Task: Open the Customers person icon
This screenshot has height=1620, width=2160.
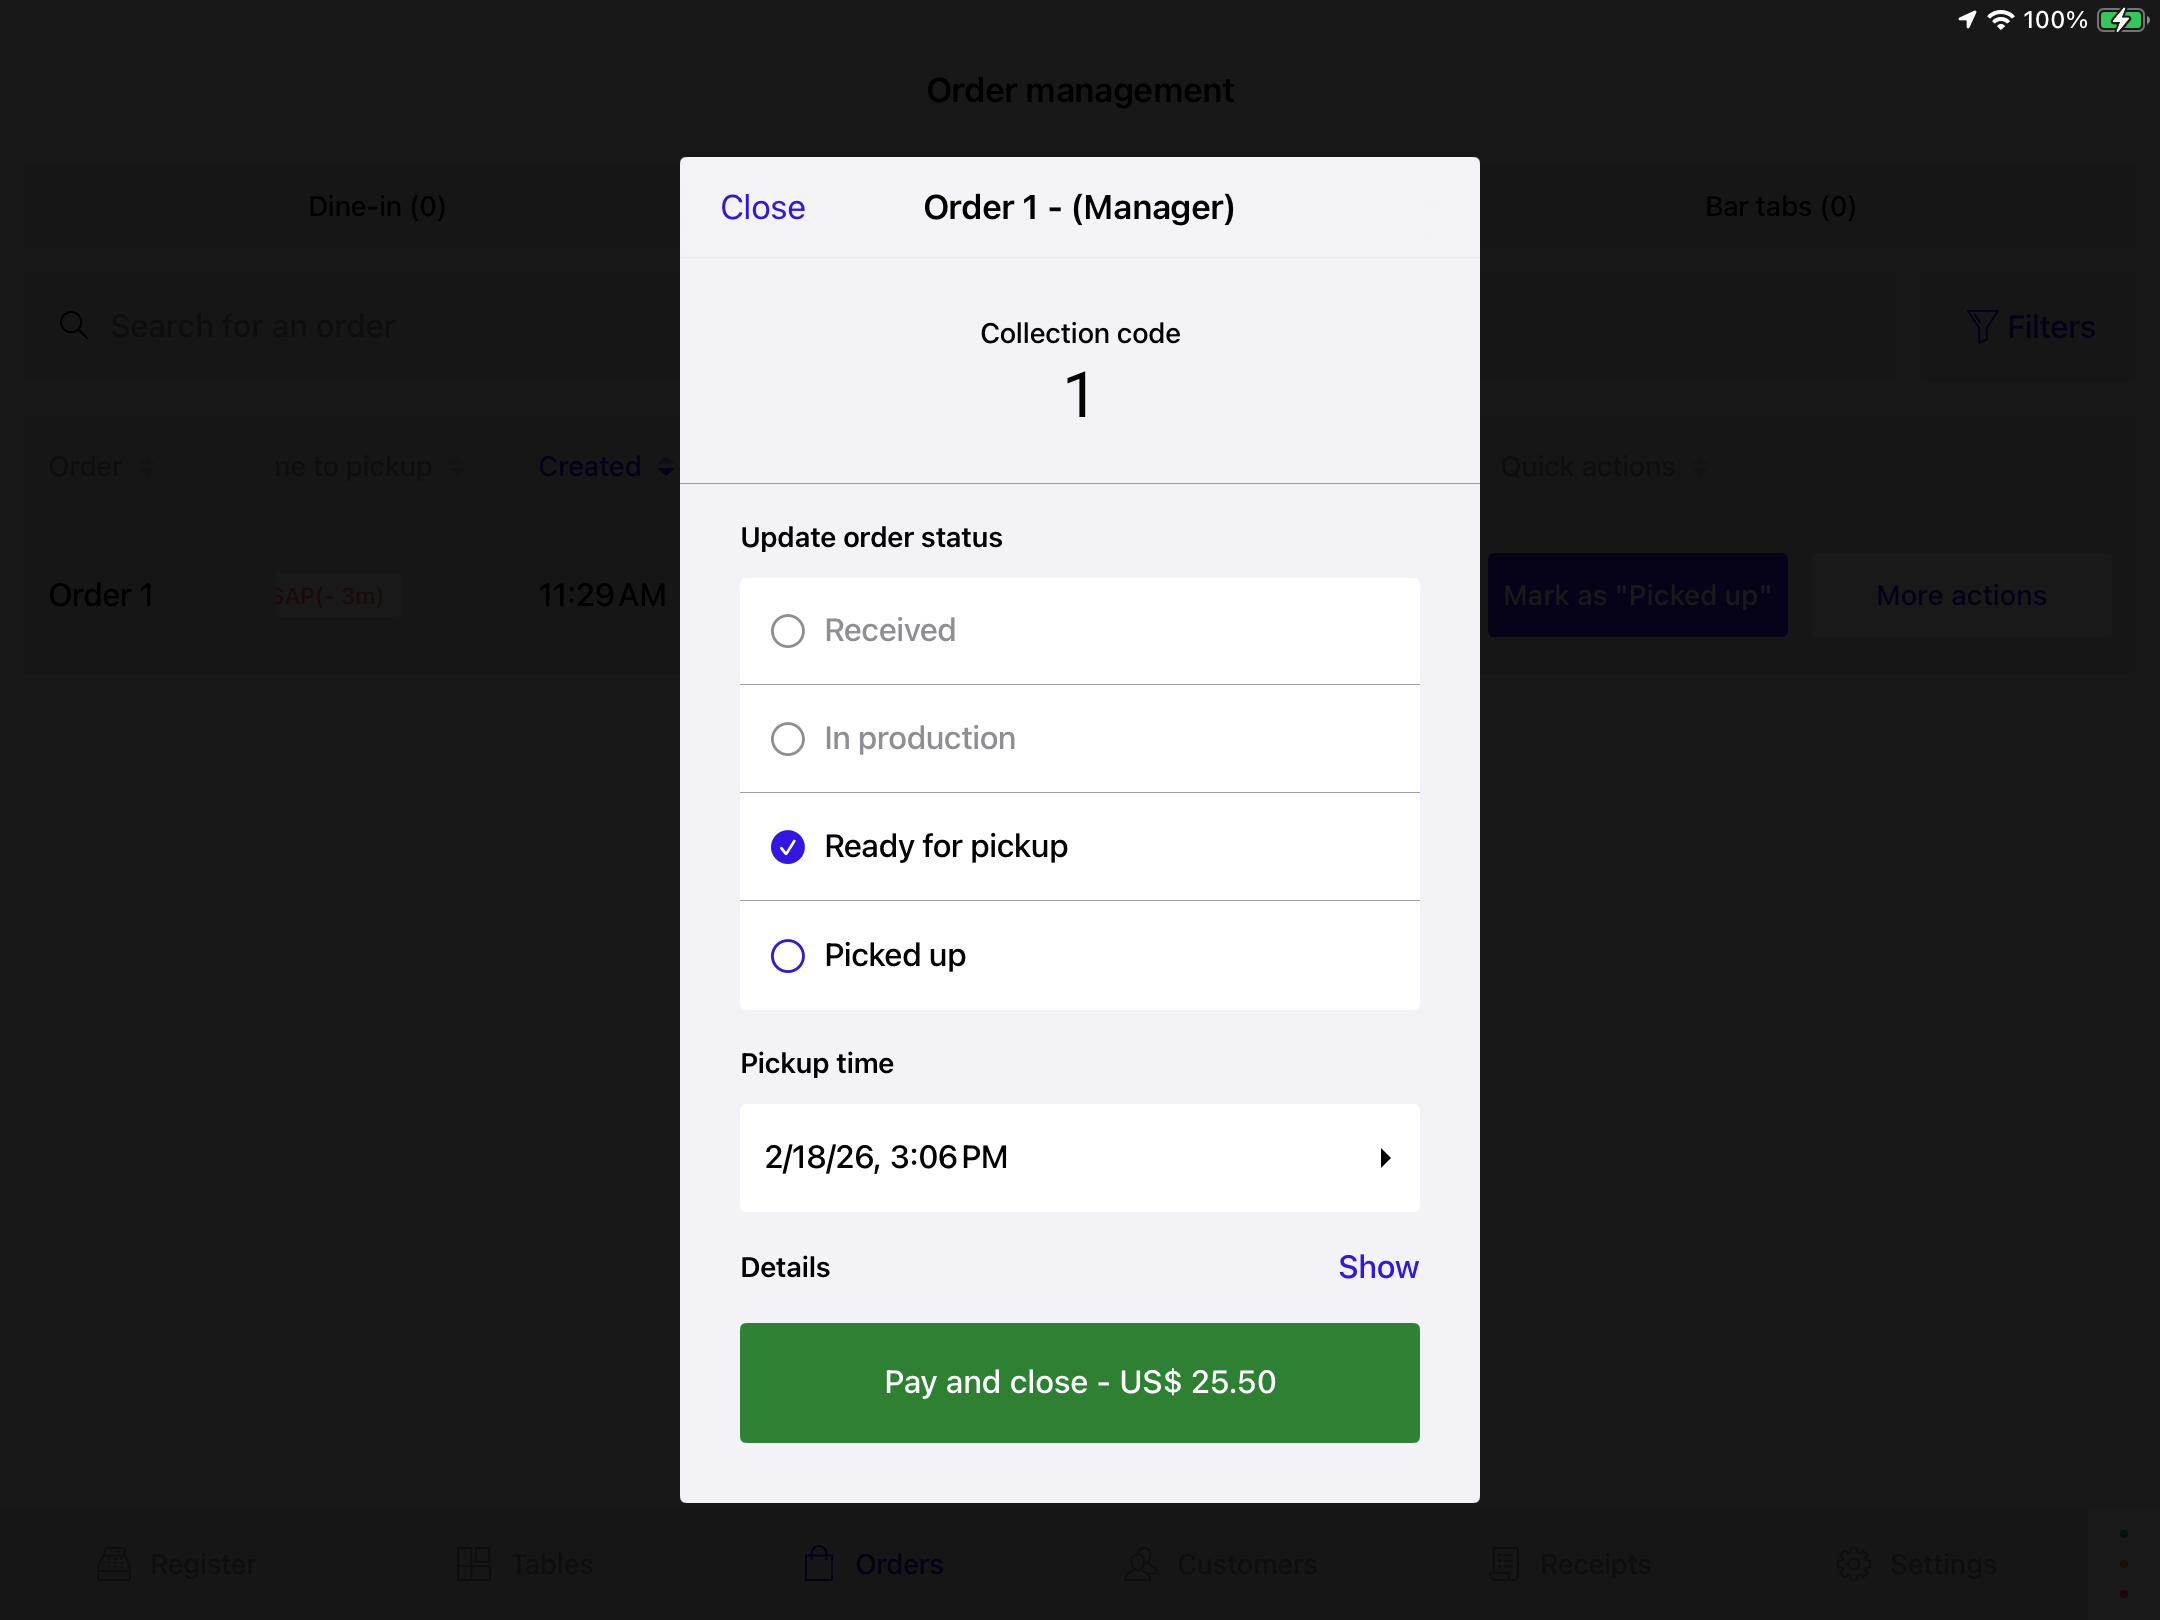Action: point(1141,1564)
